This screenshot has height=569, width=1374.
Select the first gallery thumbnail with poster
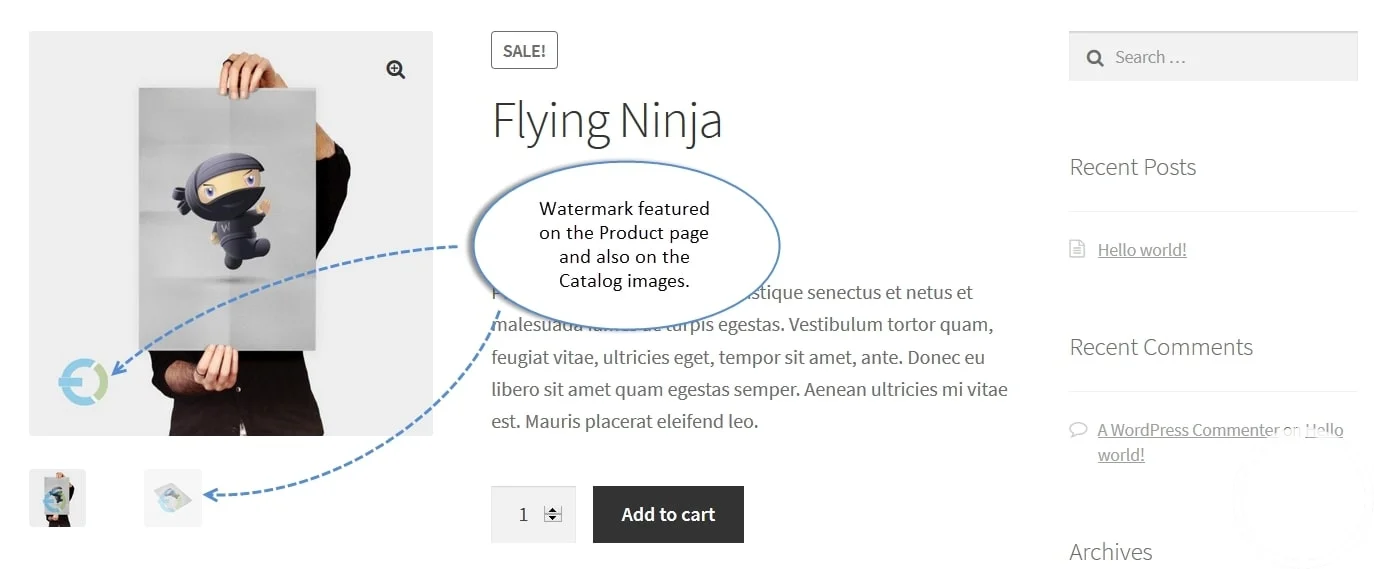(x=57, y=497)
